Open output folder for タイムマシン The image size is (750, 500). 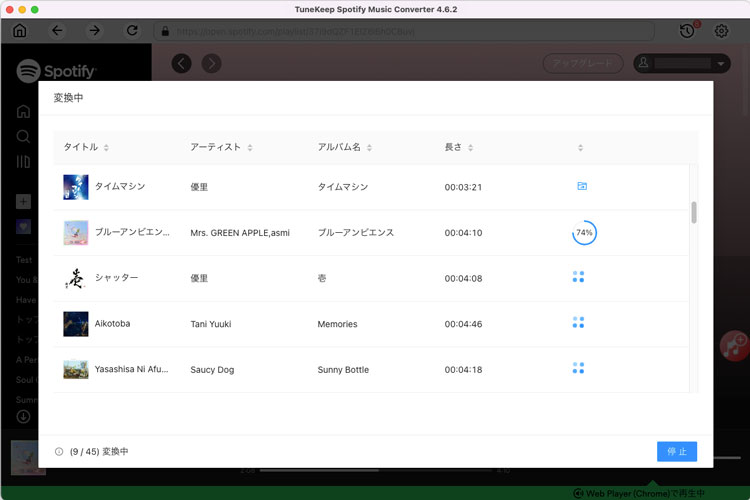click(582, 186)
